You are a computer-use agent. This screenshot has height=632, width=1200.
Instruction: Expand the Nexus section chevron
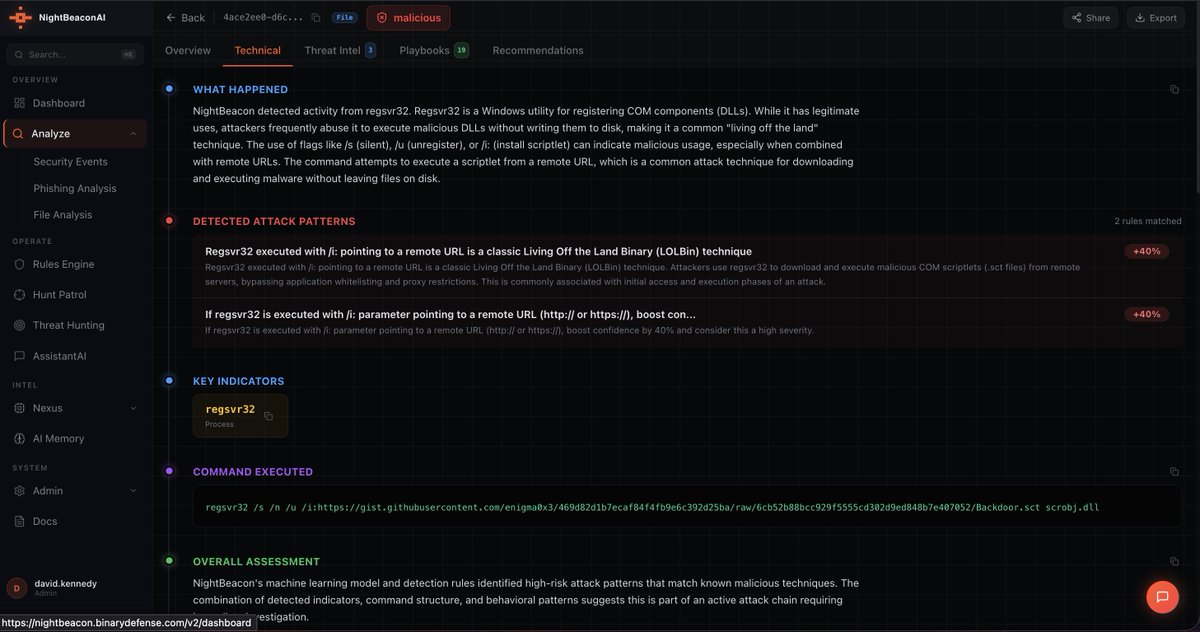134,408
